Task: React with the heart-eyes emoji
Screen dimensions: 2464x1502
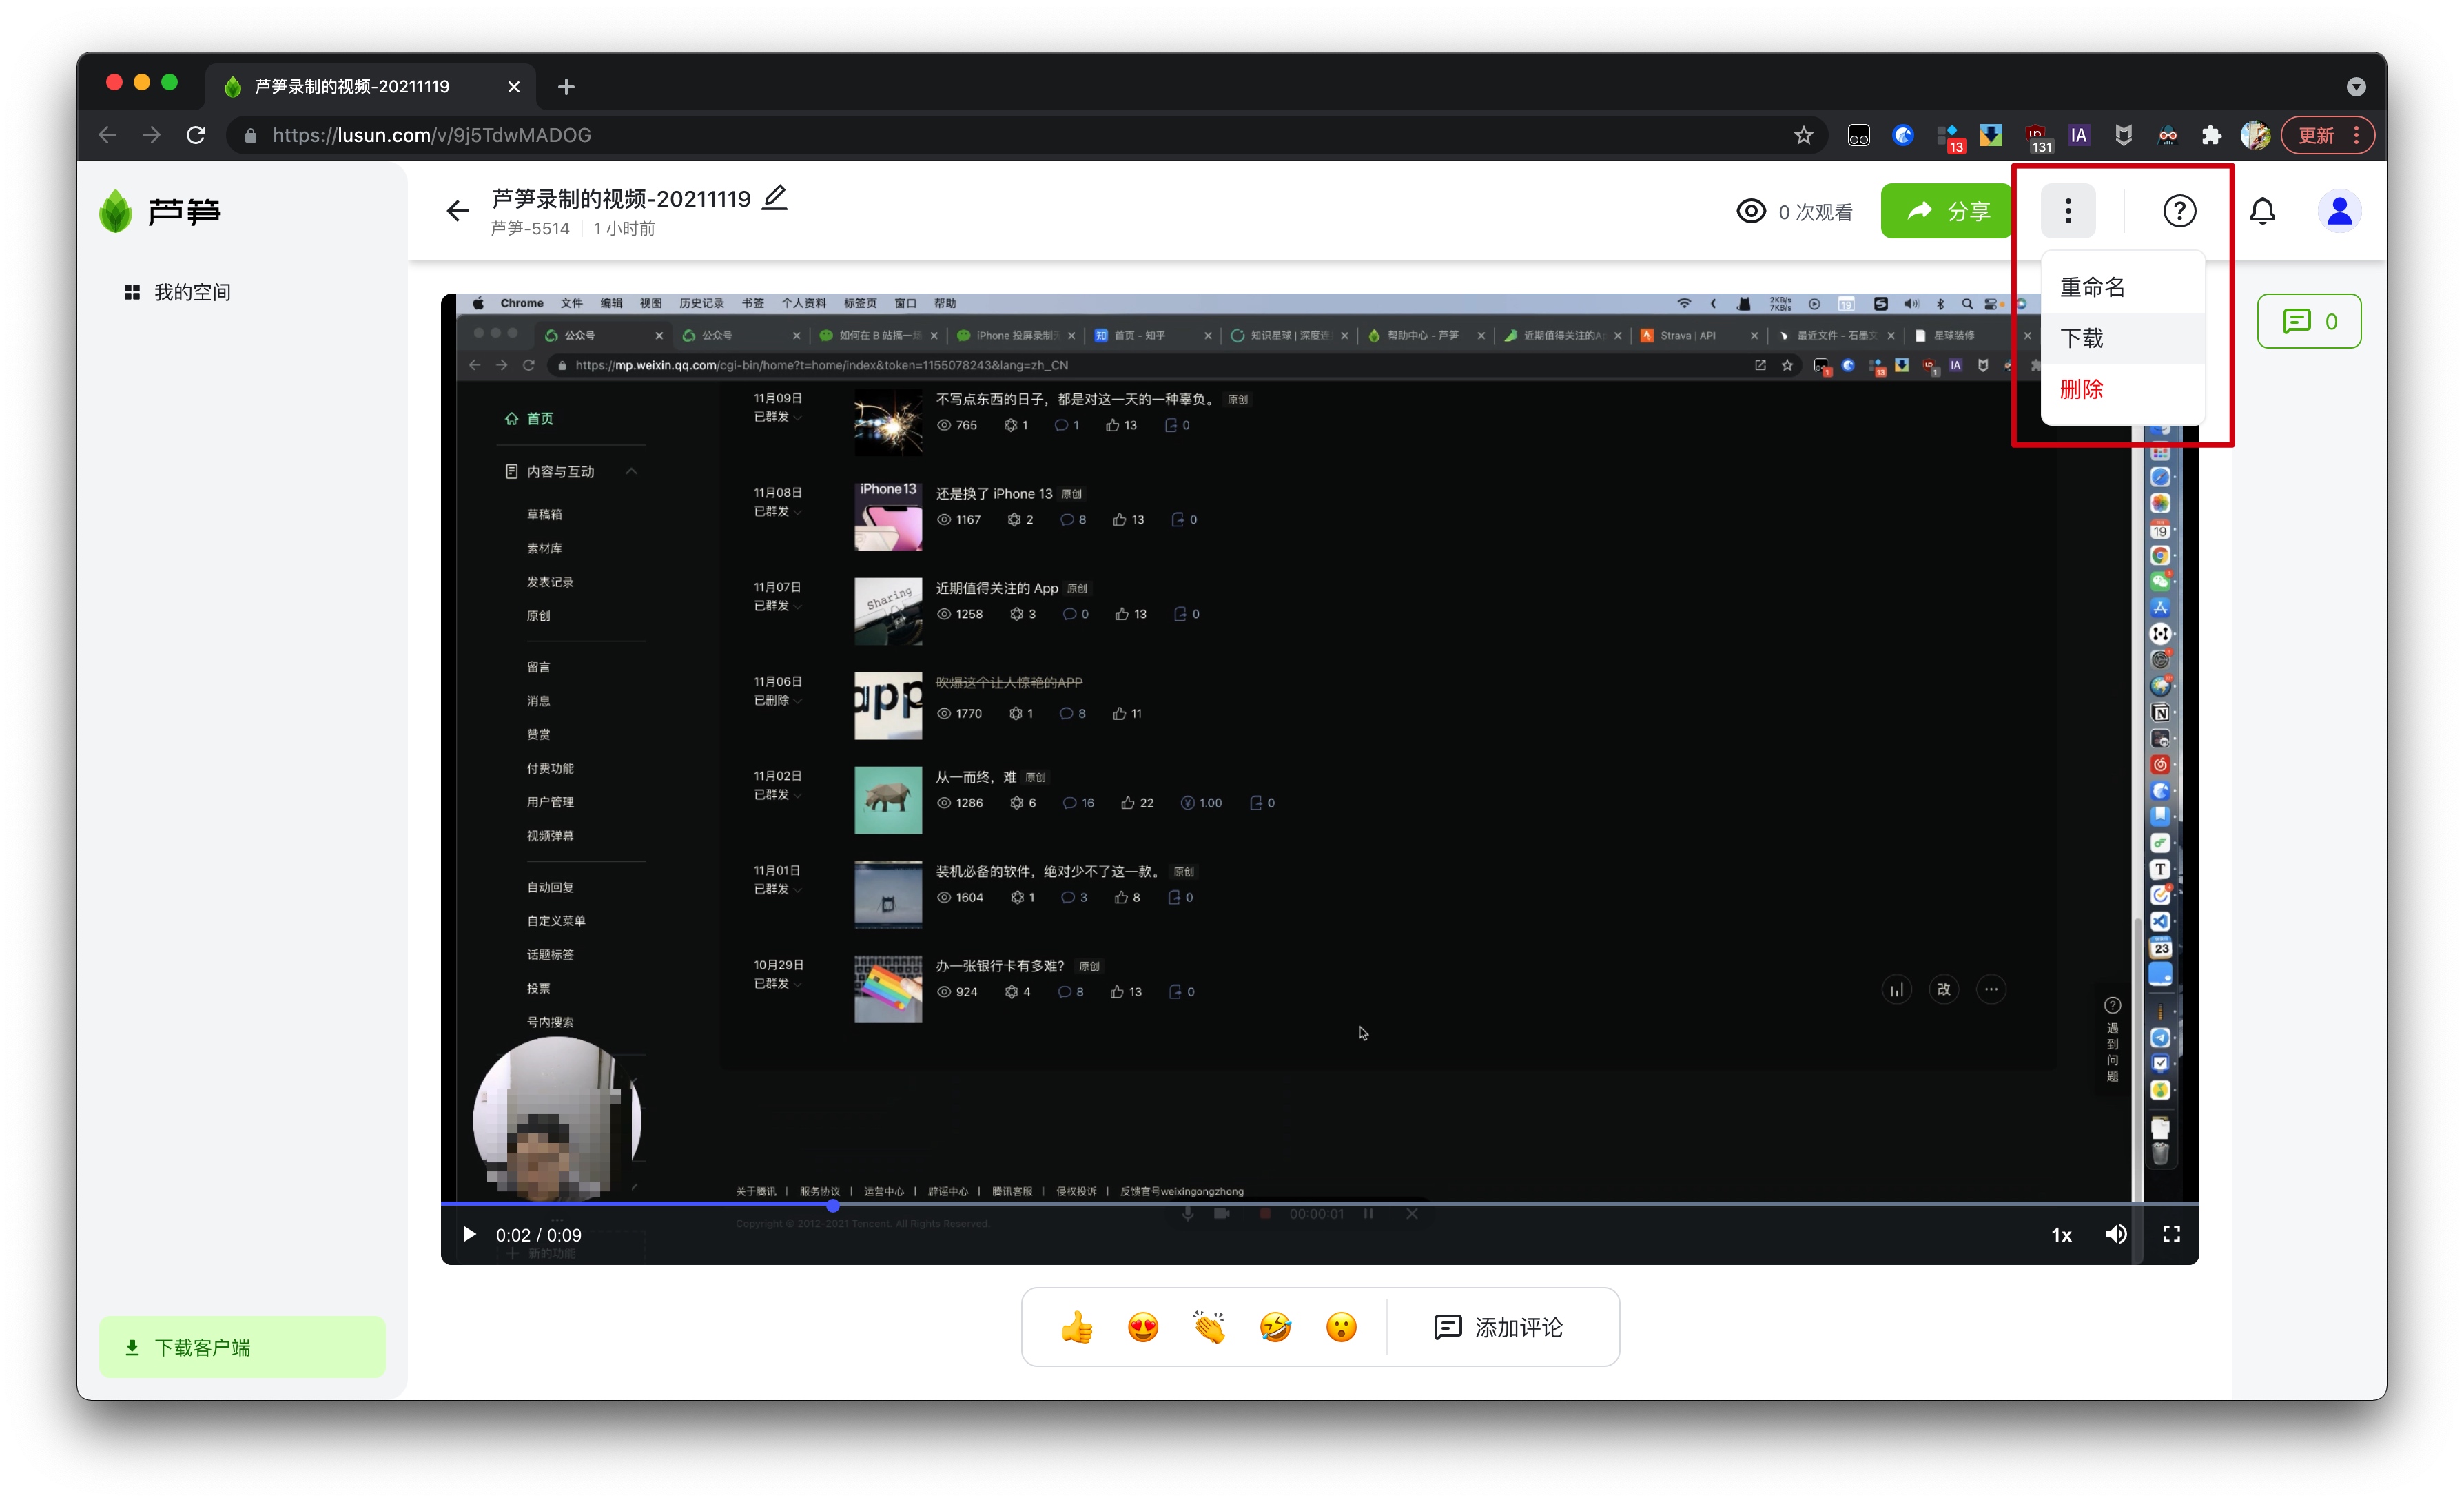Action: click(x=1142, y=1327)
